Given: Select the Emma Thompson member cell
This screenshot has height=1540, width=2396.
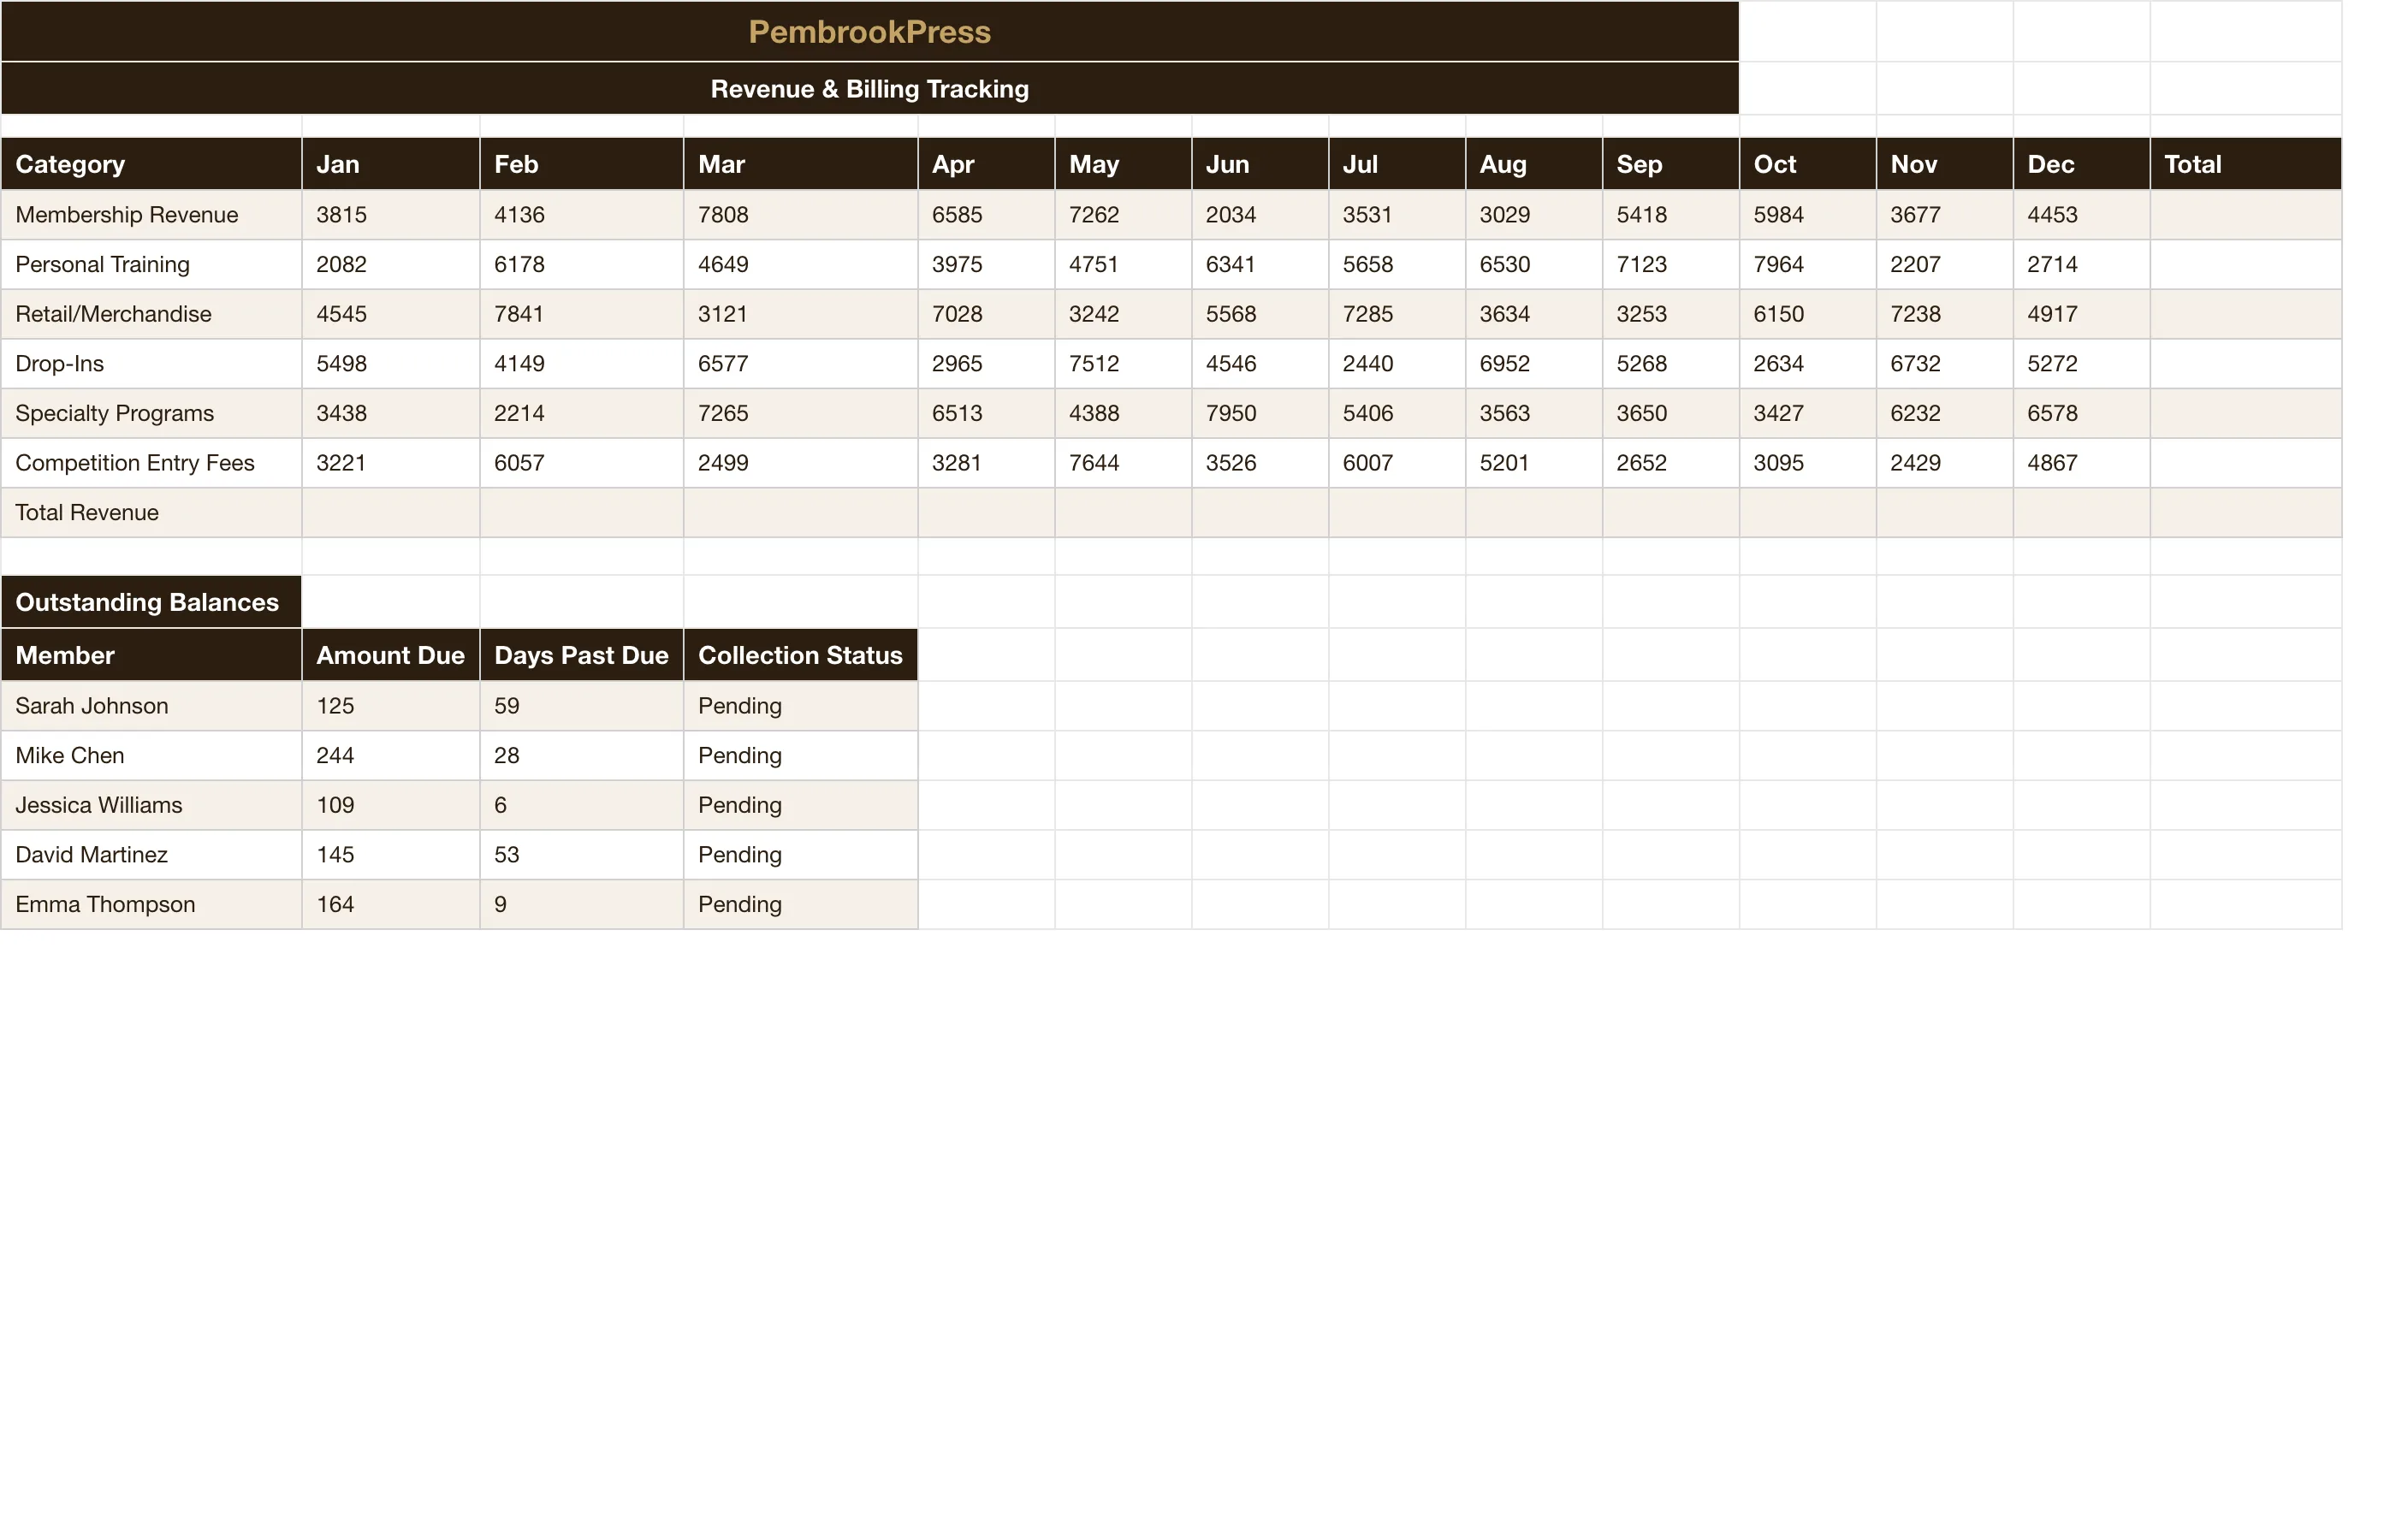Looking at the screenshot, I should [x=151, y=904].
